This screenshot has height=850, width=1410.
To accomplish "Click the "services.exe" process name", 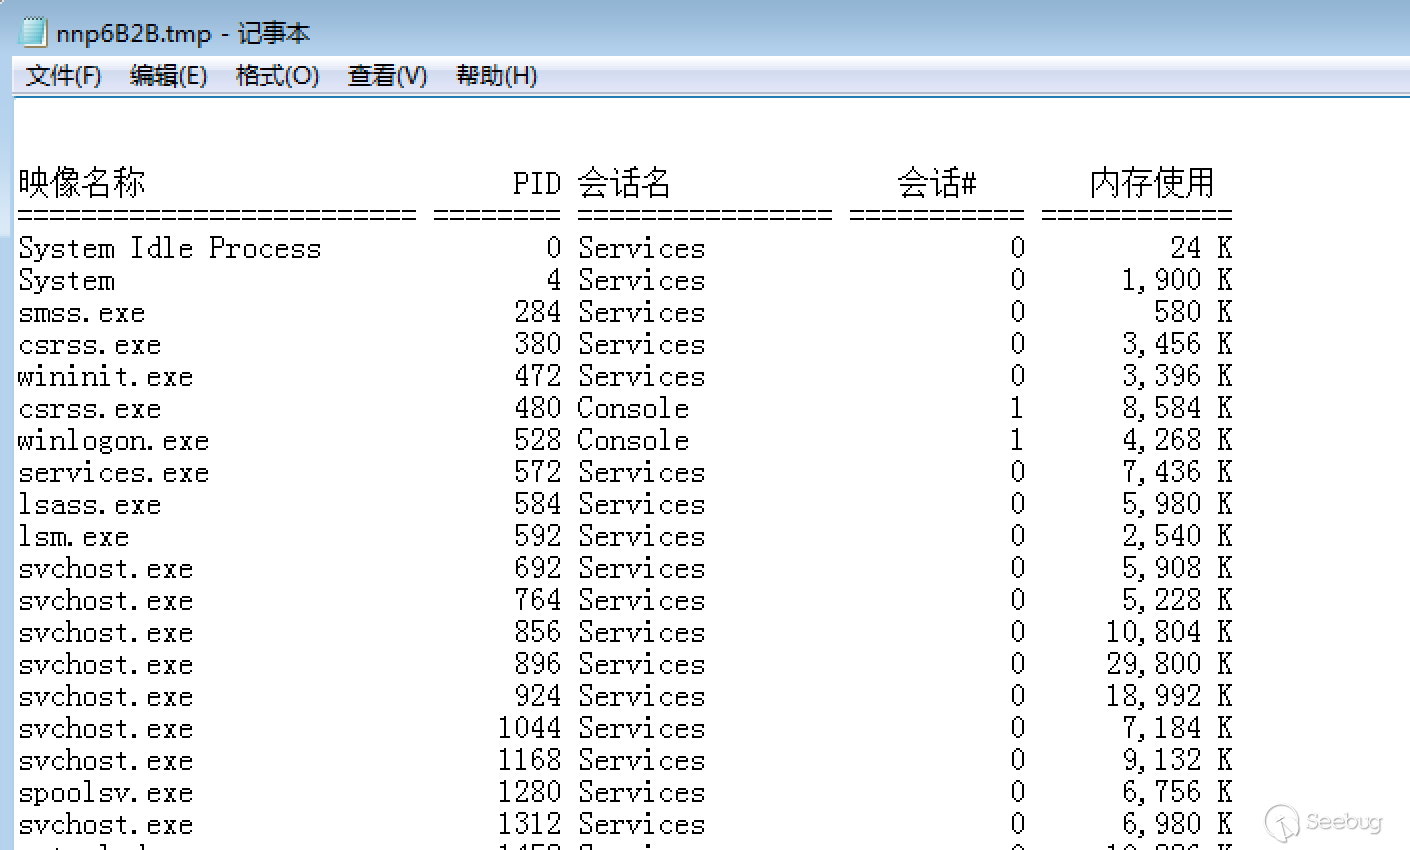I will pos(114,472).
